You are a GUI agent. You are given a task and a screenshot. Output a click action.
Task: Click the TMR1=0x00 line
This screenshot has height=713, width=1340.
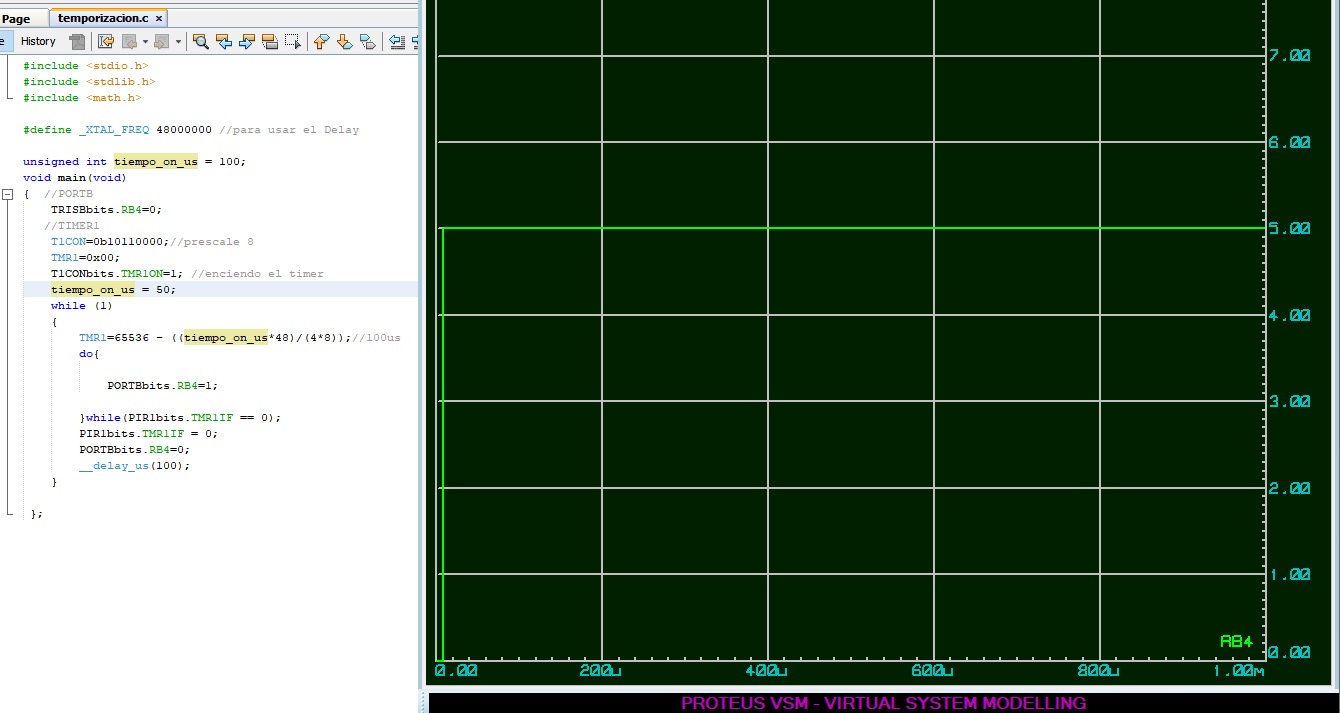85,258
